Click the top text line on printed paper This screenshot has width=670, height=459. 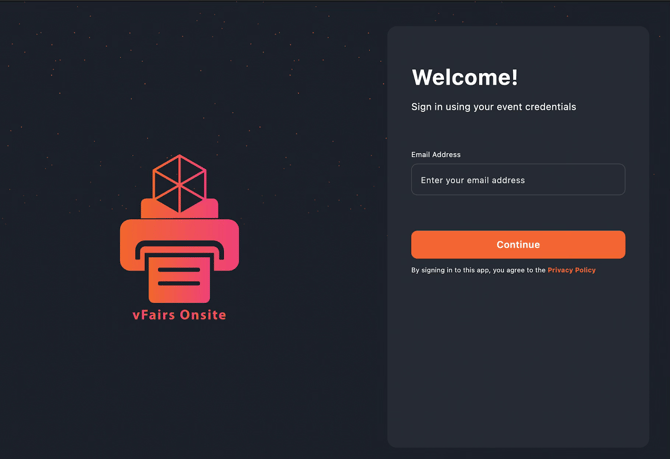click(179, 270)
